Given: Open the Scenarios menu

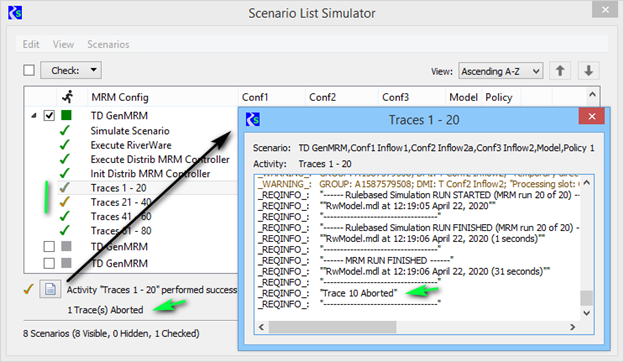Looking at the screenshot, I should coord(108,44).
